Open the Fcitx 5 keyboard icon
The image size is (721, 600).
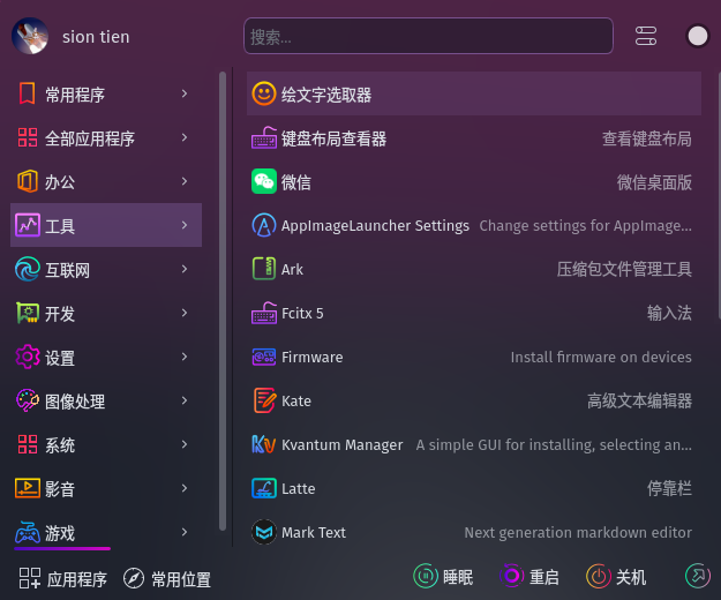point(264,313)
